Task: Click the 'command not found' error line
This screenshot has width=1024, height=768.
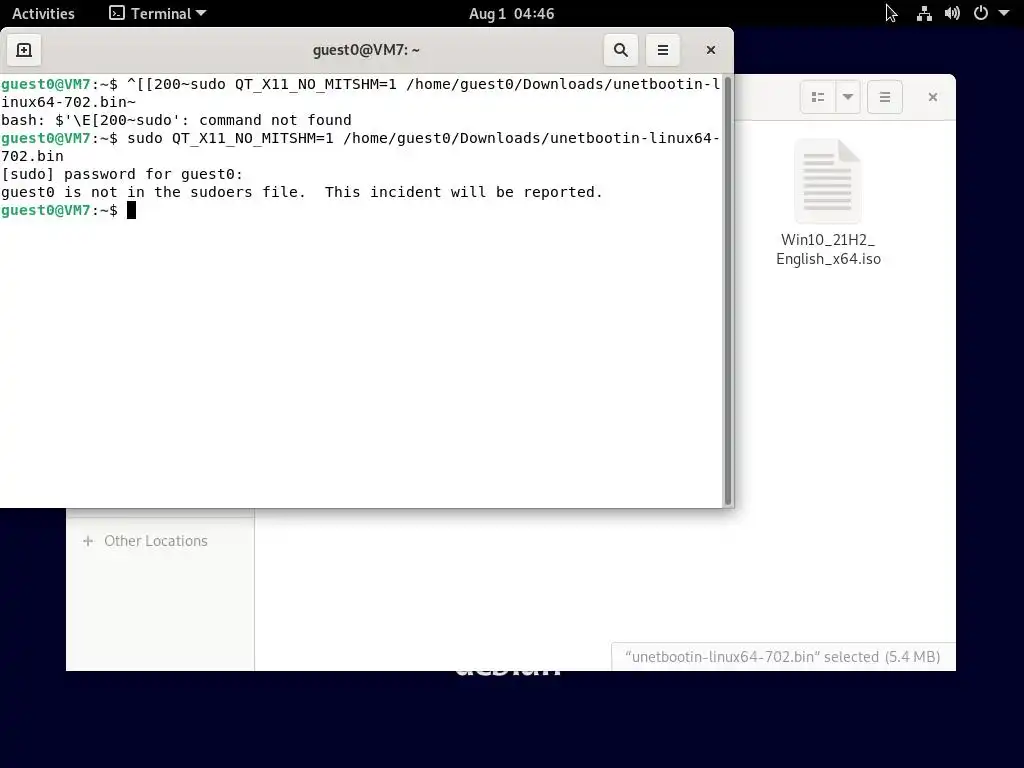Action: 176,120
